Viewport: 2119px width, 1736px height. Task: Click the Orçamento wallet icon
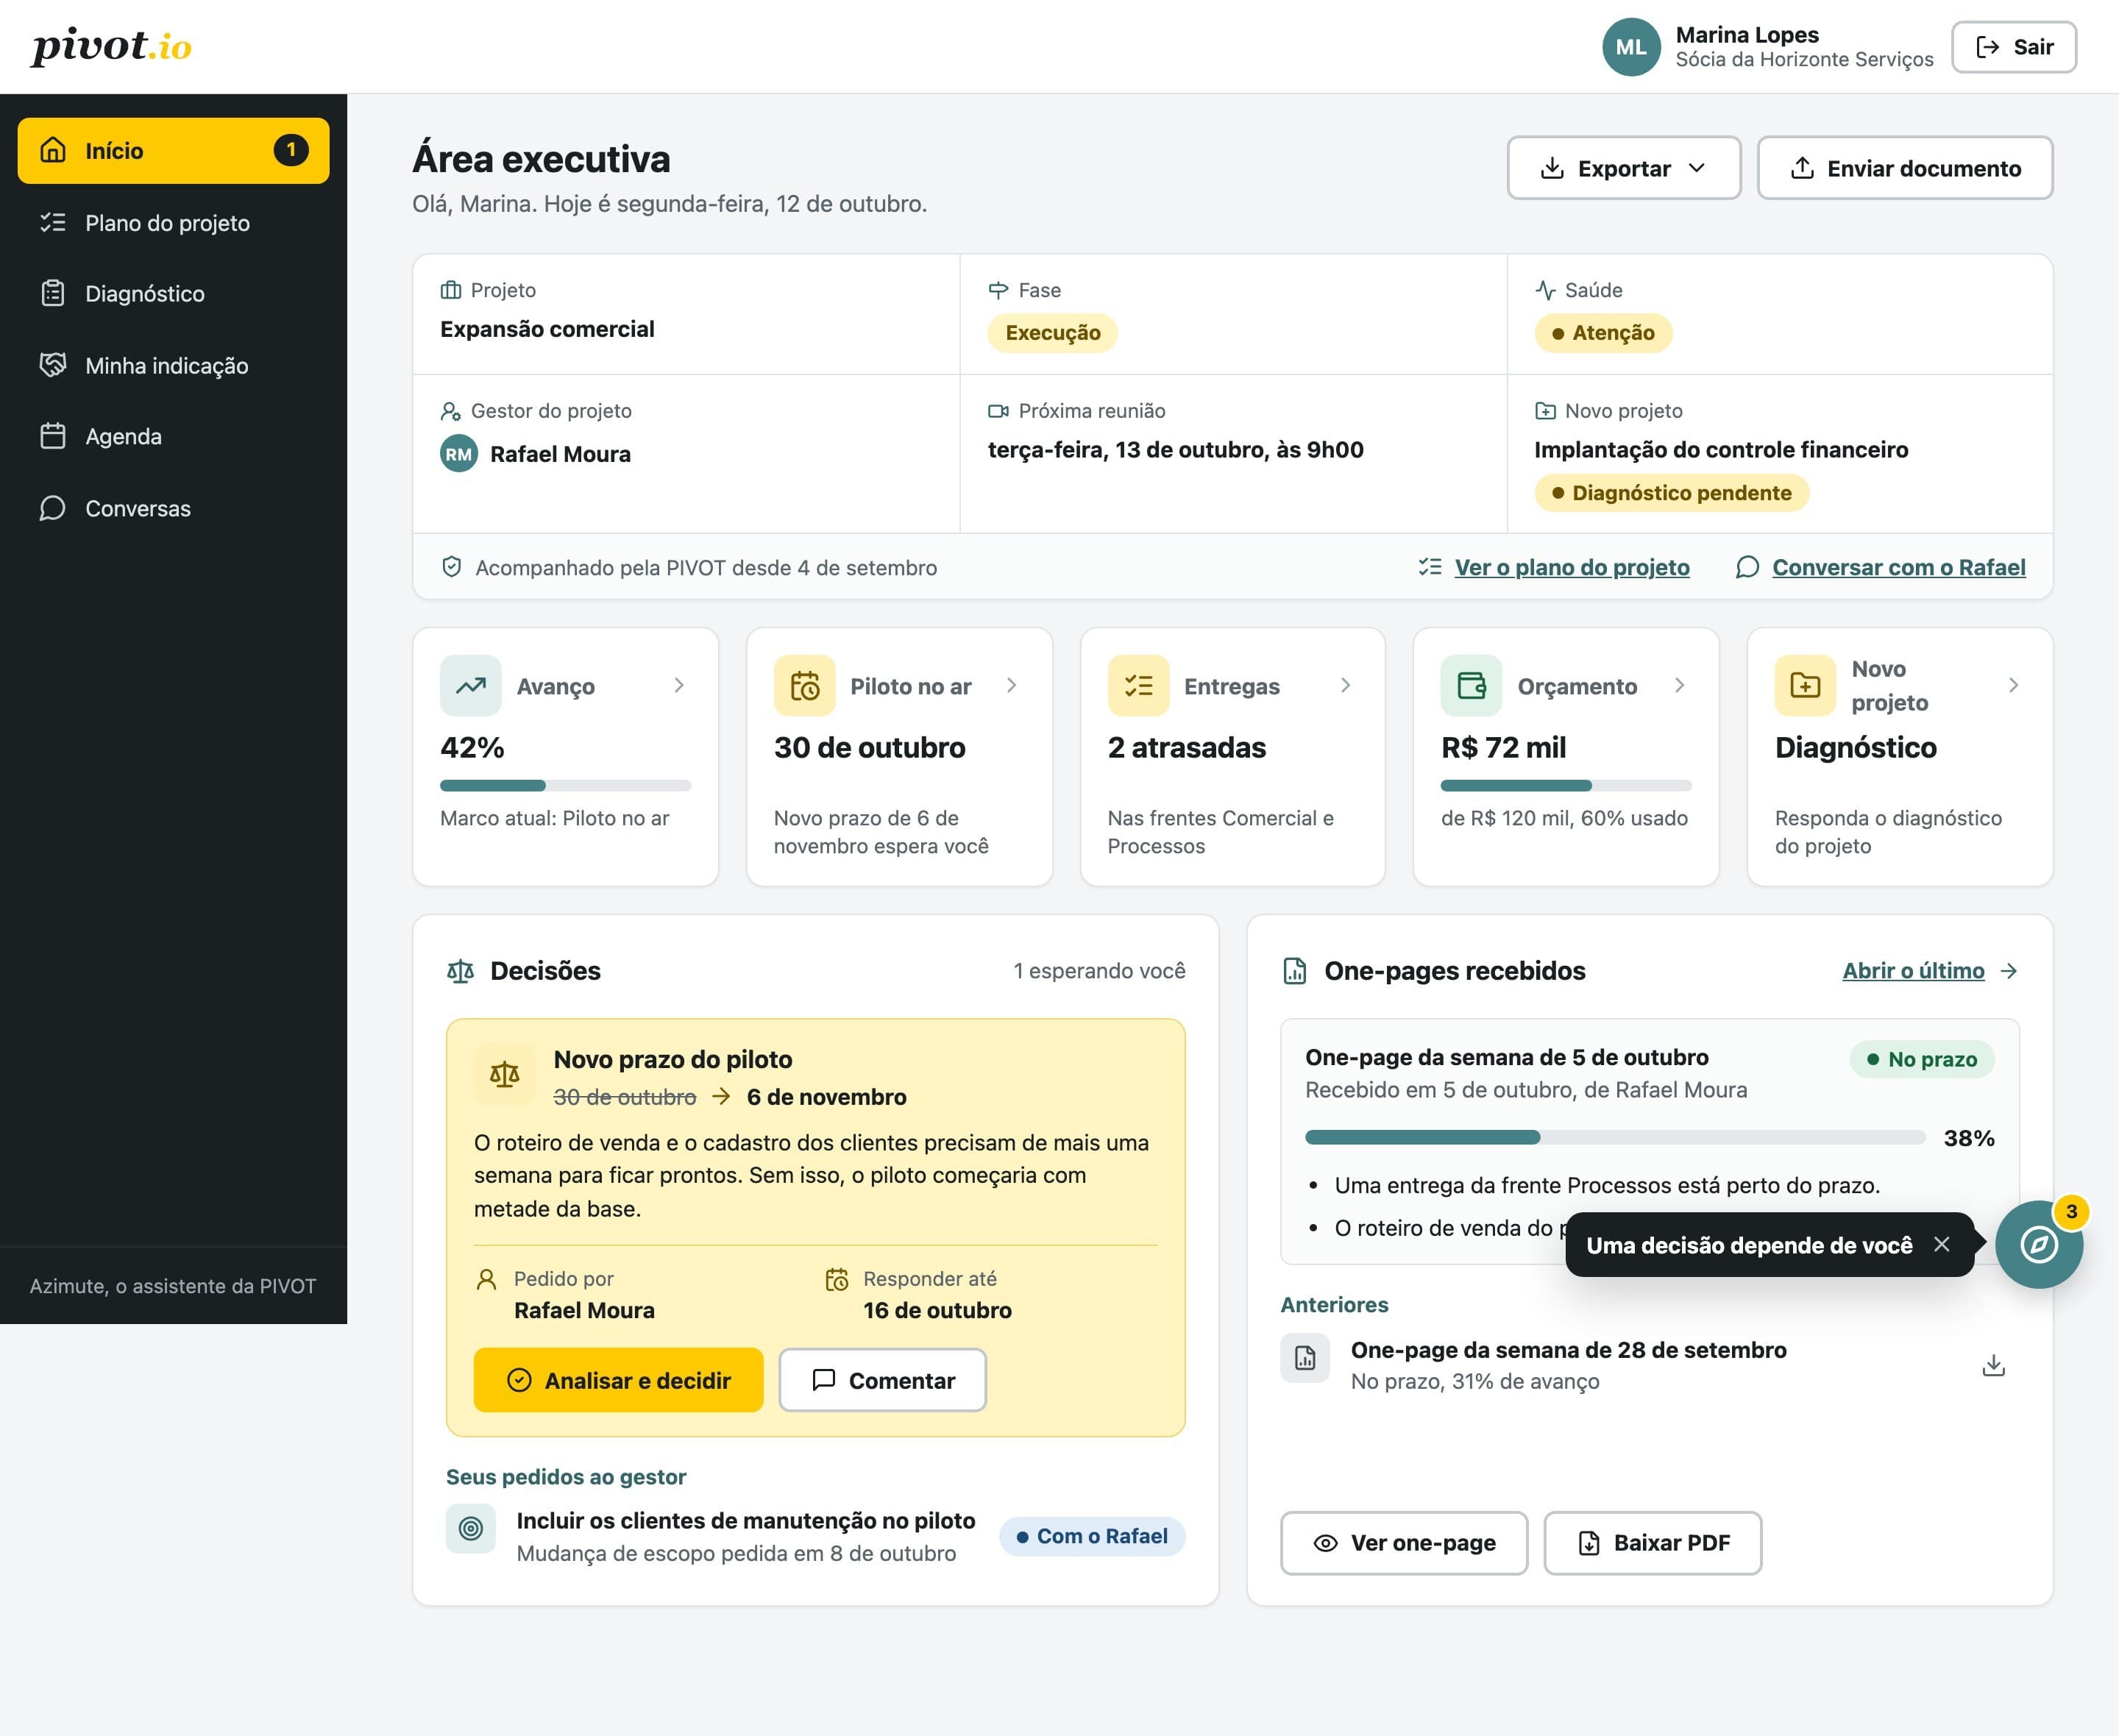pyautogui.click(x=1471, y=686)
